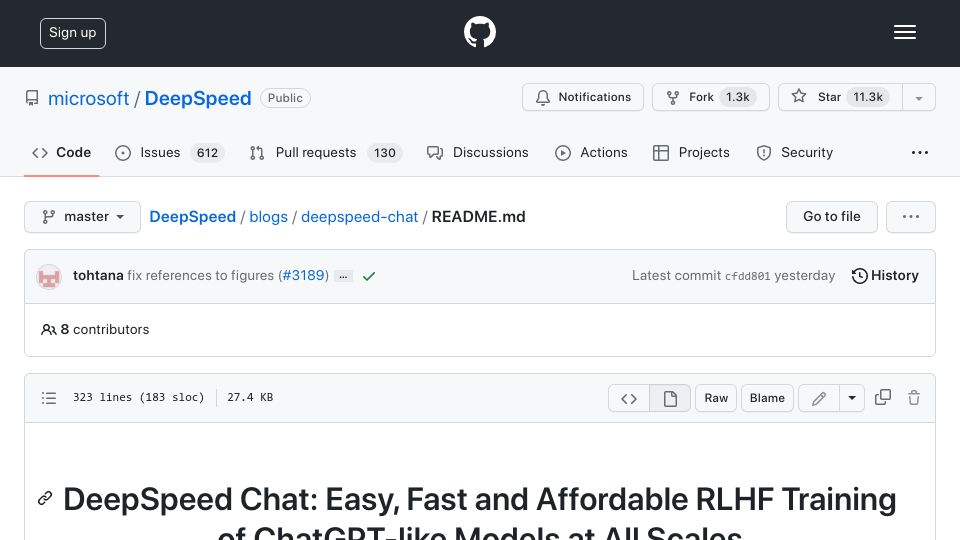Toggle the table of contents outline icon
Viewport: 960px width, 540px height.
point(49,398)
